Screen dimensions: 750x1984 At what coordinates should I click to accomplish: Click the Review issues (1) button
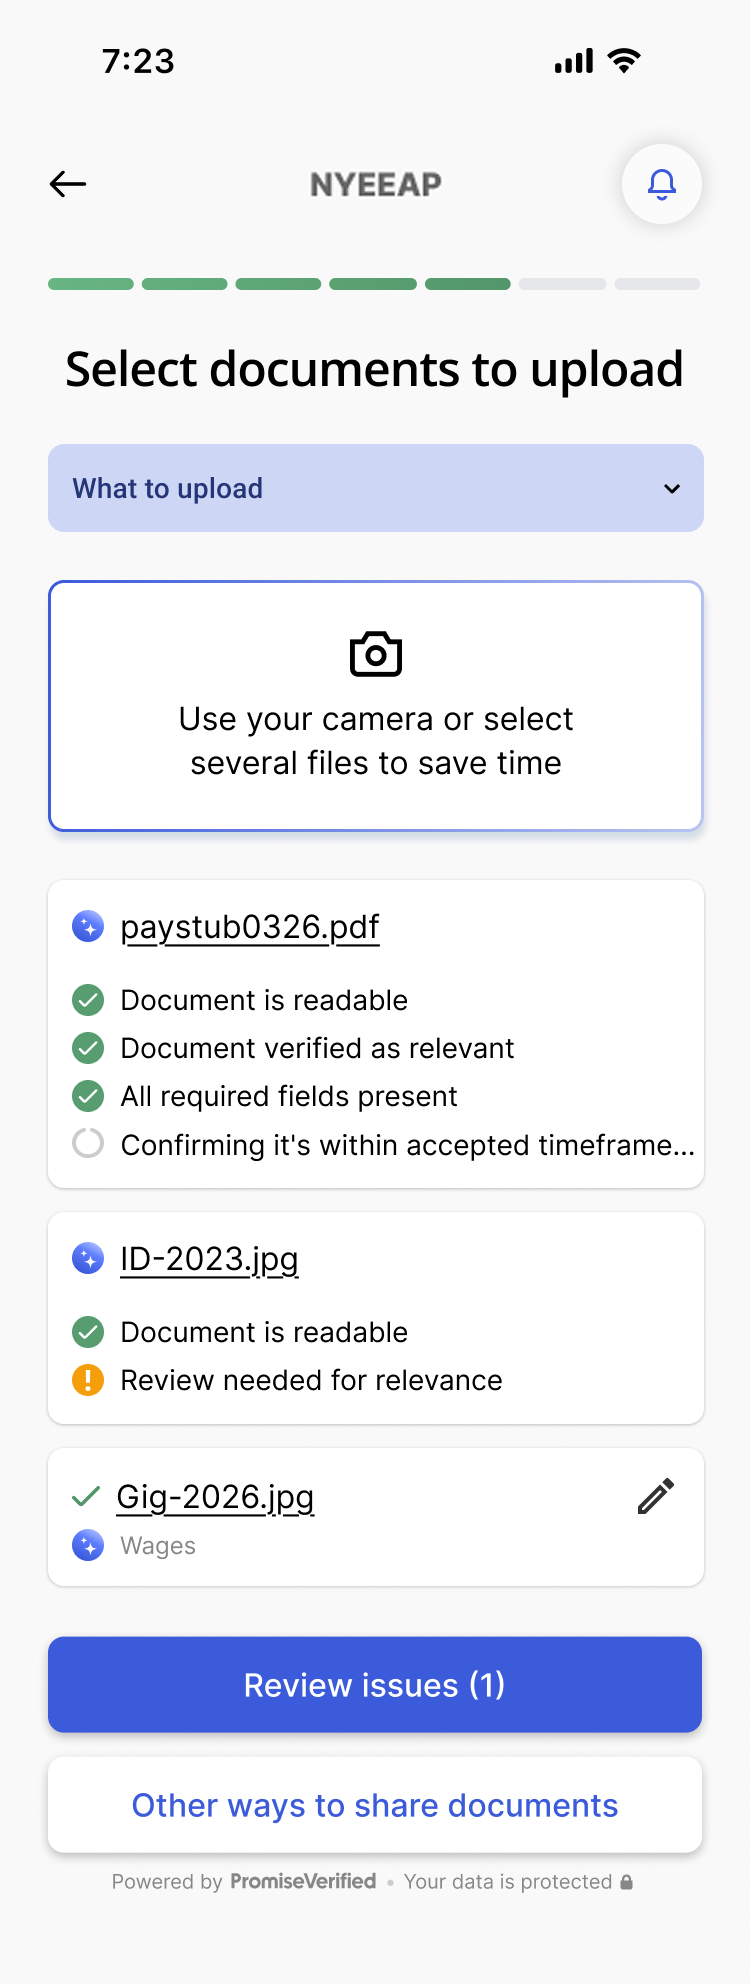375,1685
